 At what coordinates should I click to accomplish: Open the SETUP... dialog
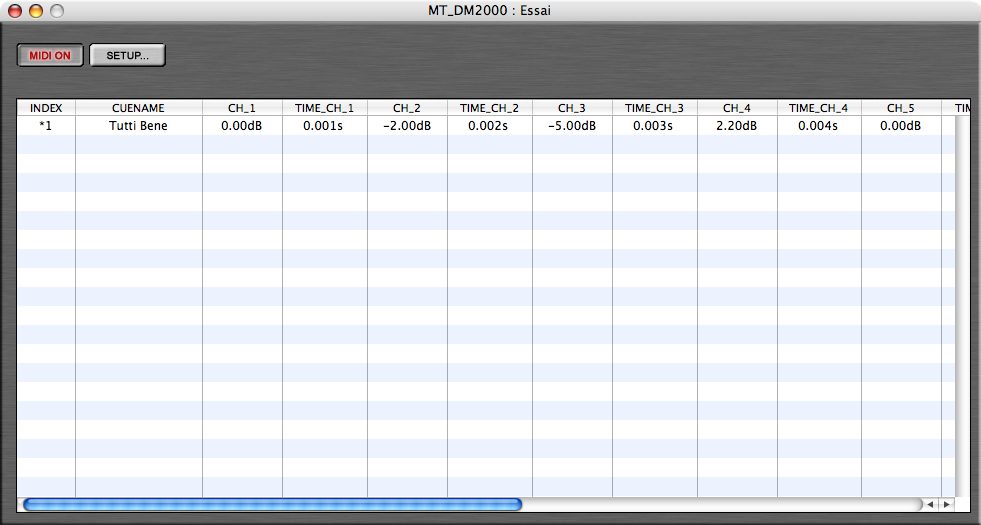point(128,55)
